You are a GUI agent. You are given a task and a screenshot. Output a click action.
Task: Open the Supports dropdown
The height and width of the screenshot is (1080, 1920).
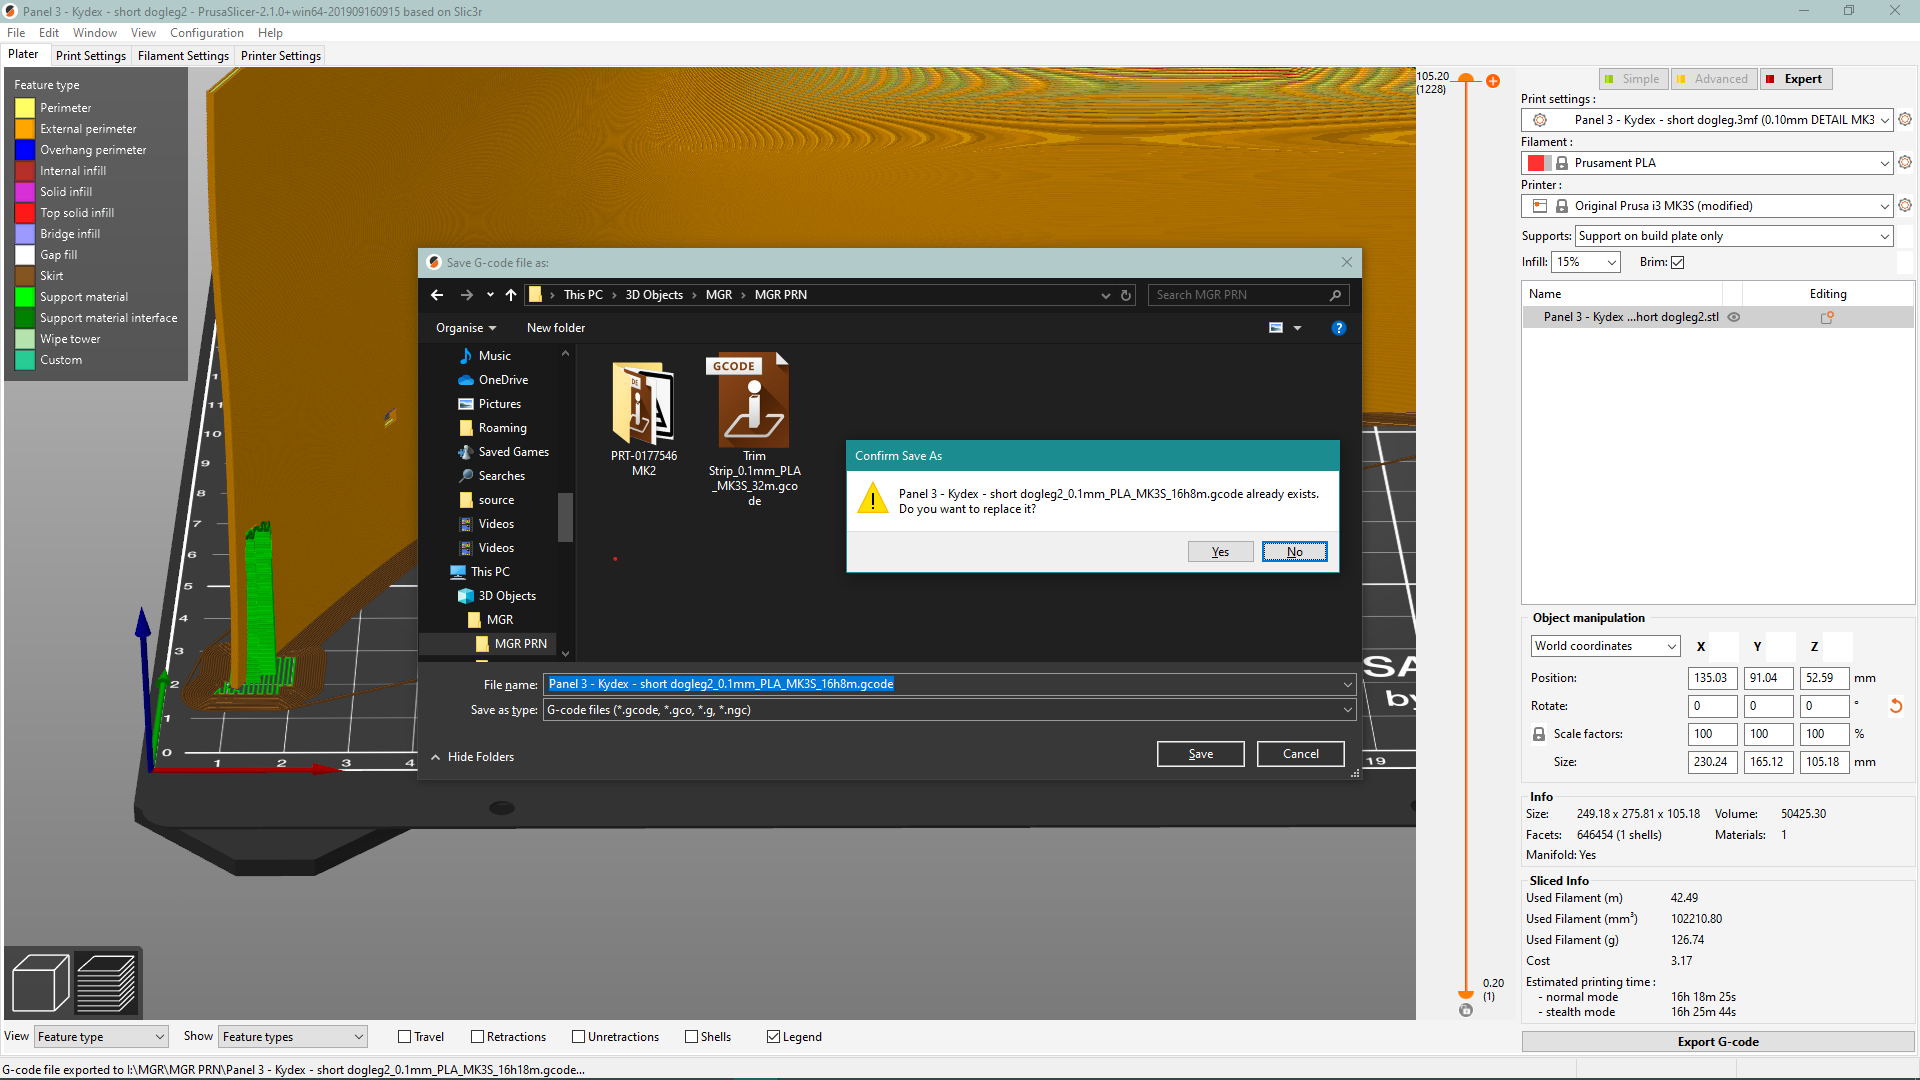[1732, 236]
